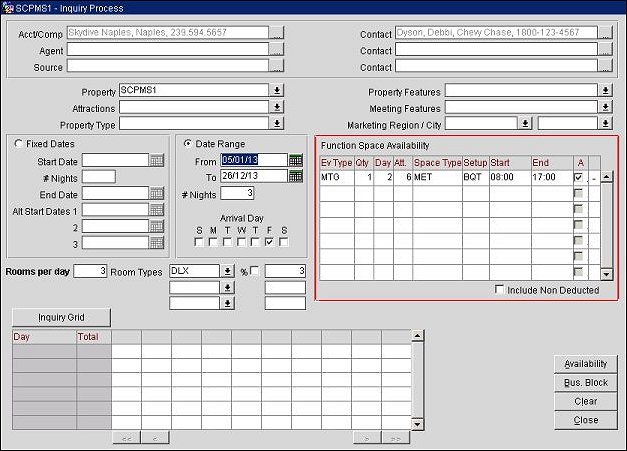Click the Inquiry Grid button
The height and width of the screenshot is (451, 627).
click(61, 317)
